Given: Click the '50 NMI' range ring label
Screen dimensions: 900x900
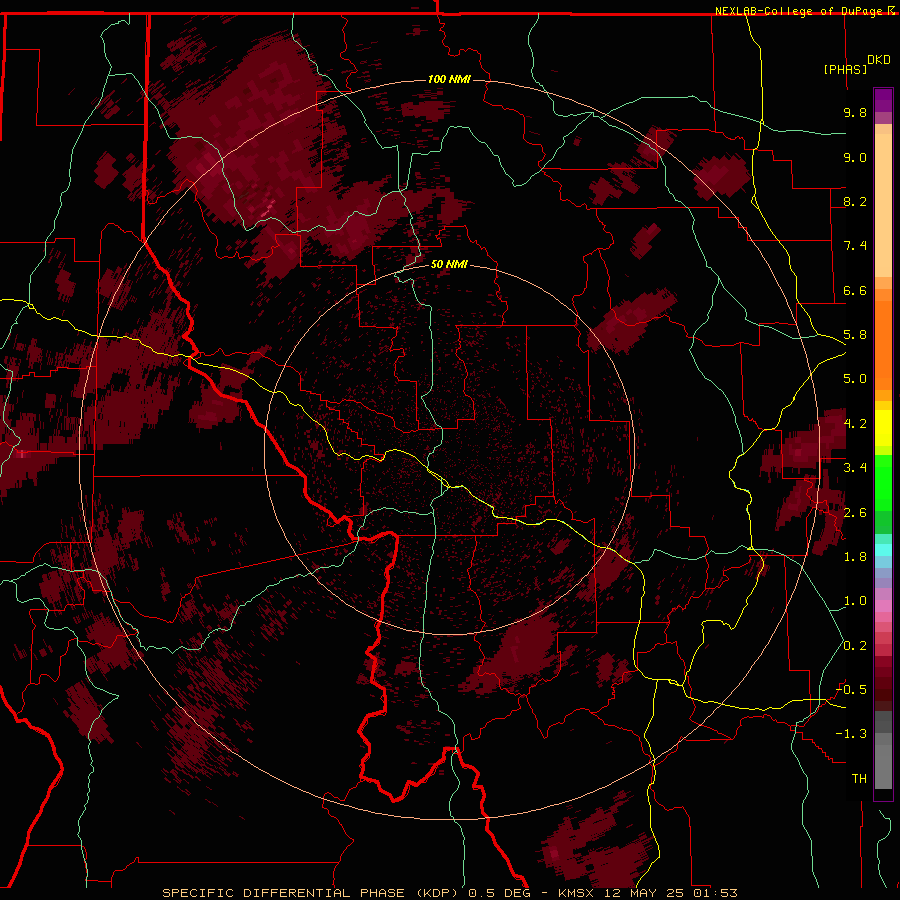Looking at the screenshot, I should coord(449,264).
